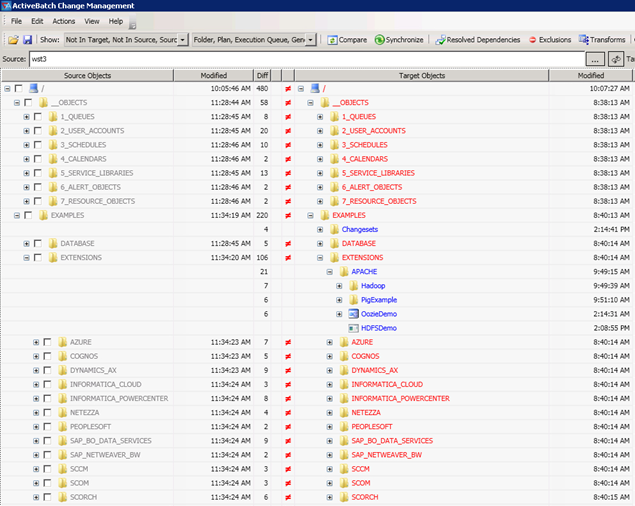Run Synchronize from the toolbar
Viewport: 635px width, 506px height.
pos(400,40)
